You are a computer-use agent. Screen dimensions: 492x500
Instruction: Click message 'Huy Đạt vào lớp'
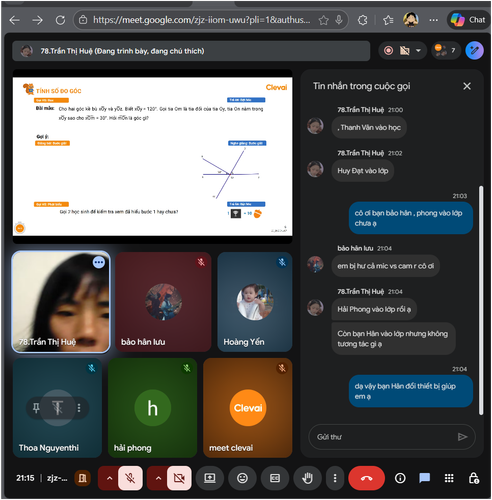(363, 171)
